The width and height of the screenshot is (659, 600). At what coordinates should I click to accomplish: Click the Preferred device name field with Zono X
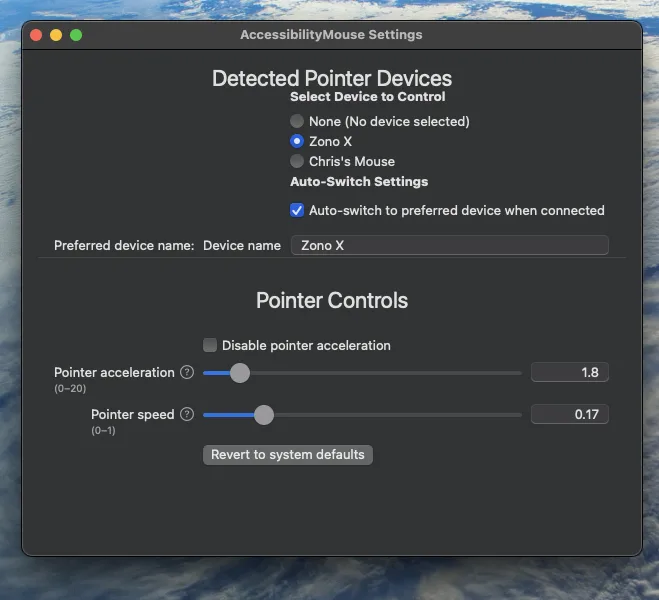coord(449,245)
